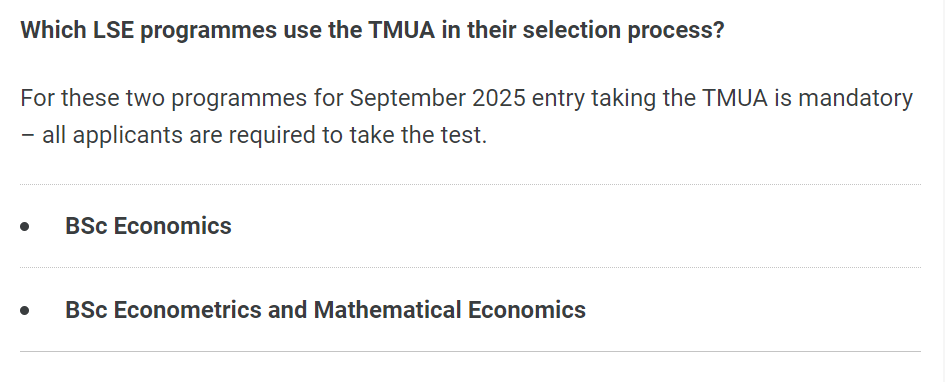The width and height of the screenshot is (945, 382).
Task: Open BSc Econometrics and Mathematical Economics entry
Action: tap(325, 310)
